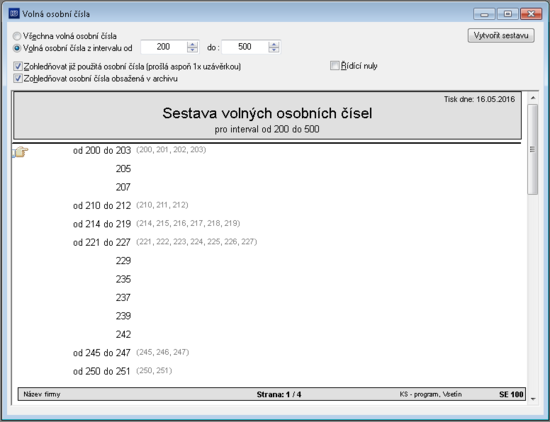550x422 pixels.
Task: Click the report scrollbar down arrow
Action: [533, 399]
